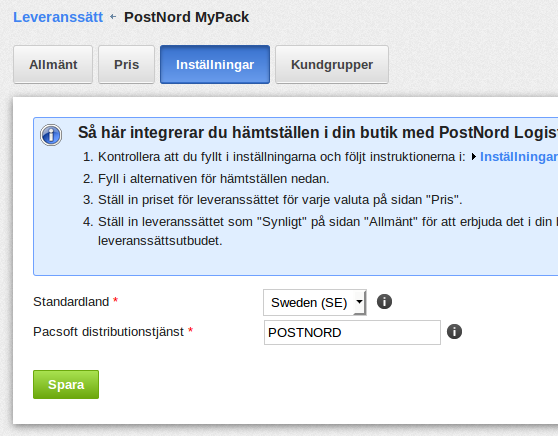
Task: Go to the Kundgrupper tab
Action: coord(332,64)
